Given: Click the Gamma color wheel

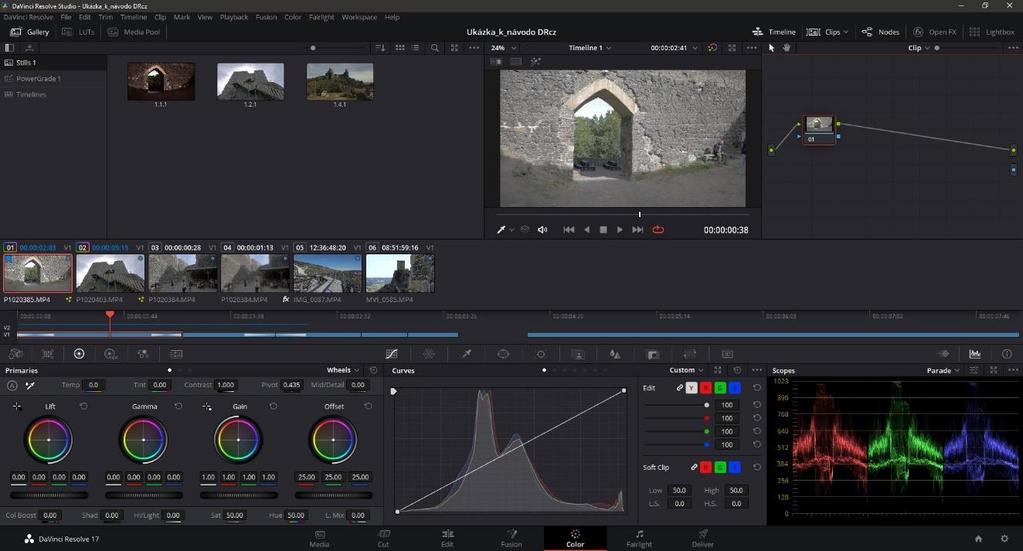Looking at the screenshot, I should click(x=144, y=439).
